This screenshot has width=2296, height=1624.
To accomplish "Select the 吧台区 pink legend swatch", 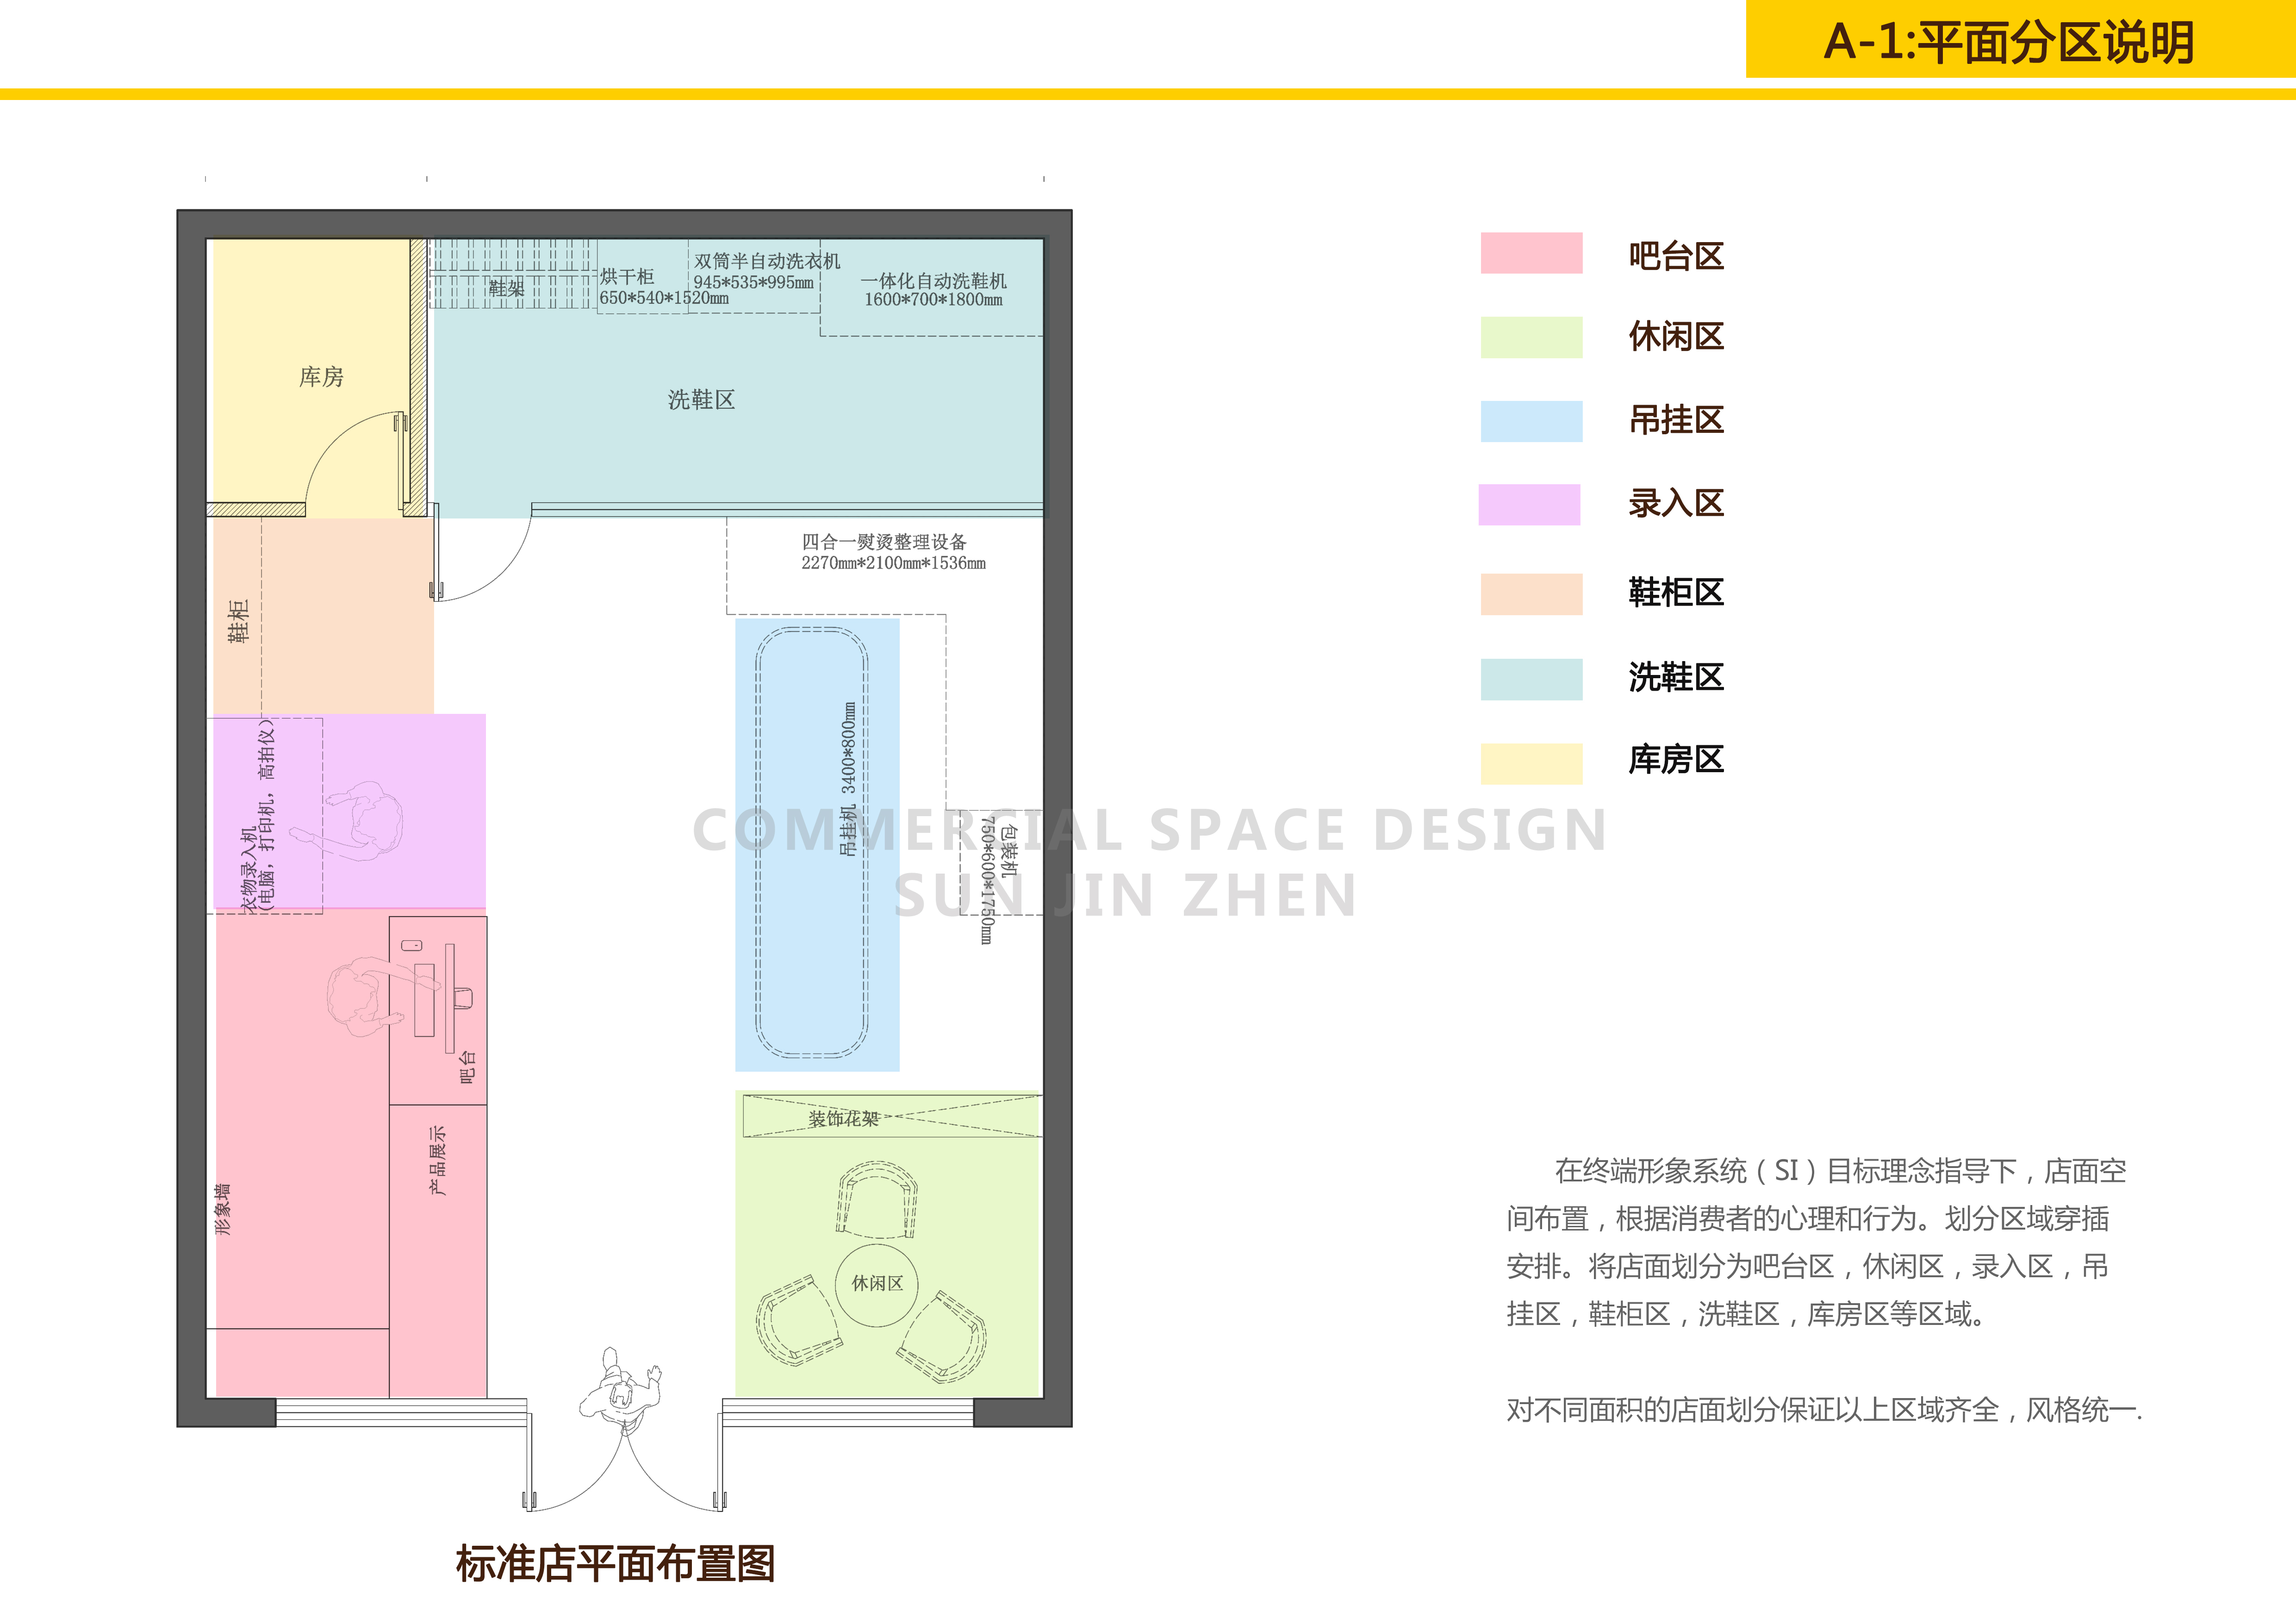I will tap(1532, 254).
